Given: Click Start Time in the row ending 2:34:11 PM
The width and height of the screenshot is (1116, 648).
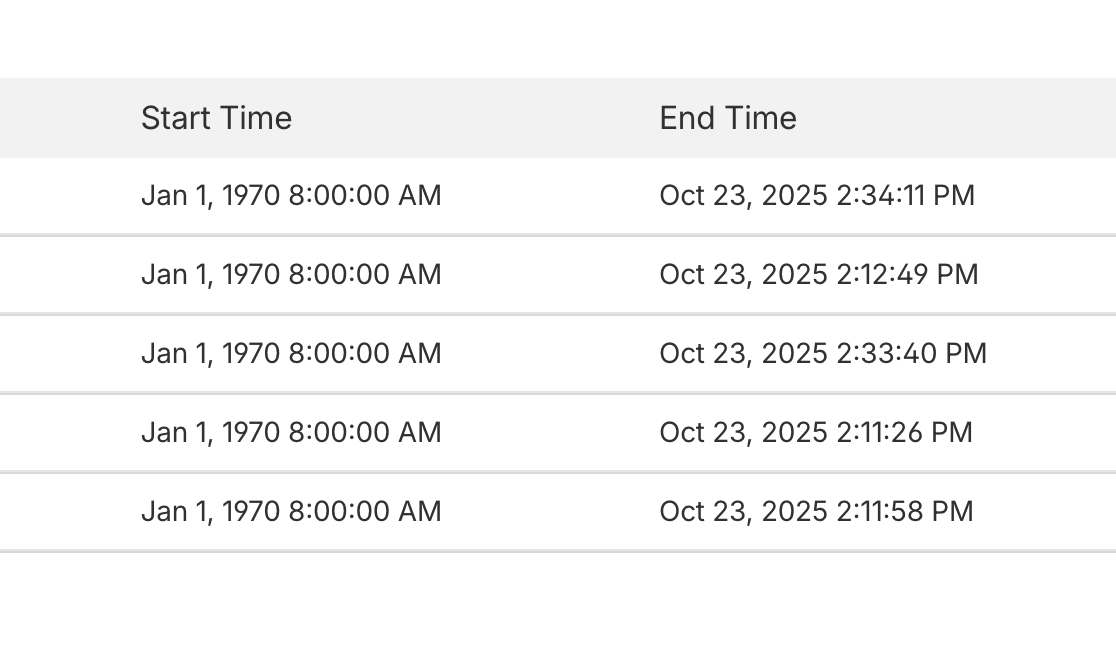Looking at the screenshot, I should point(291,195).
